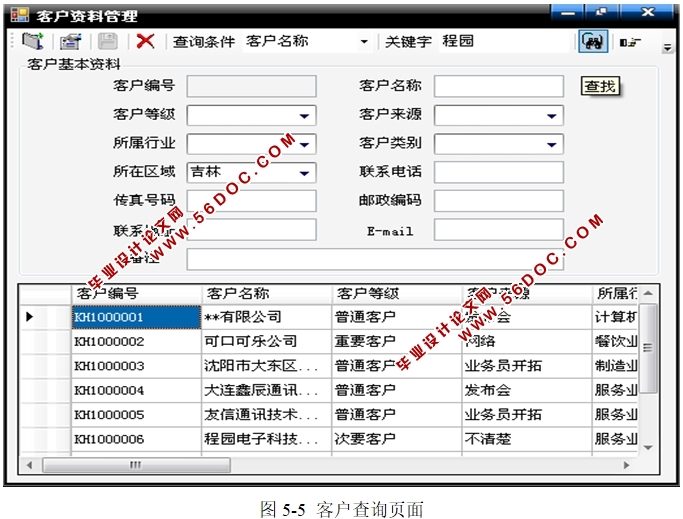Click the app icon in title bar
This screenshot has width=683, height=519.
coord(19,16)
